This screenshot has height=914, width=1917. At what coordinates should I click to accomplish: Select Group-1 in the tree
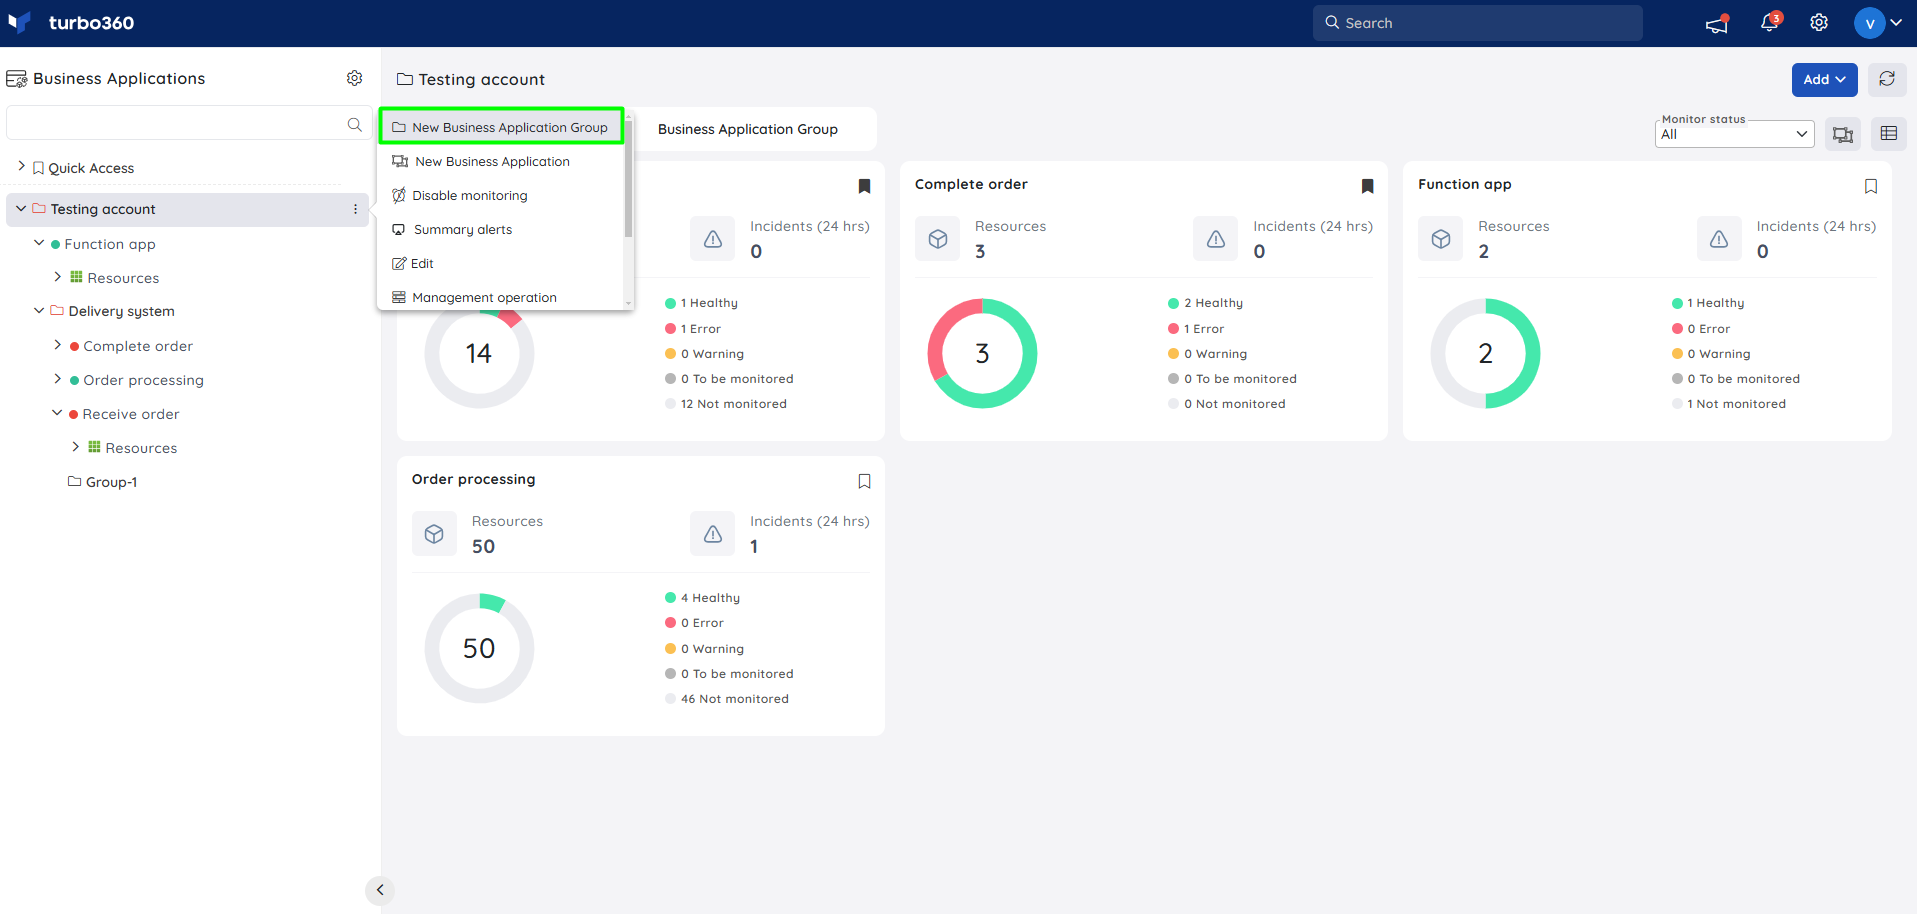(111, 481)
